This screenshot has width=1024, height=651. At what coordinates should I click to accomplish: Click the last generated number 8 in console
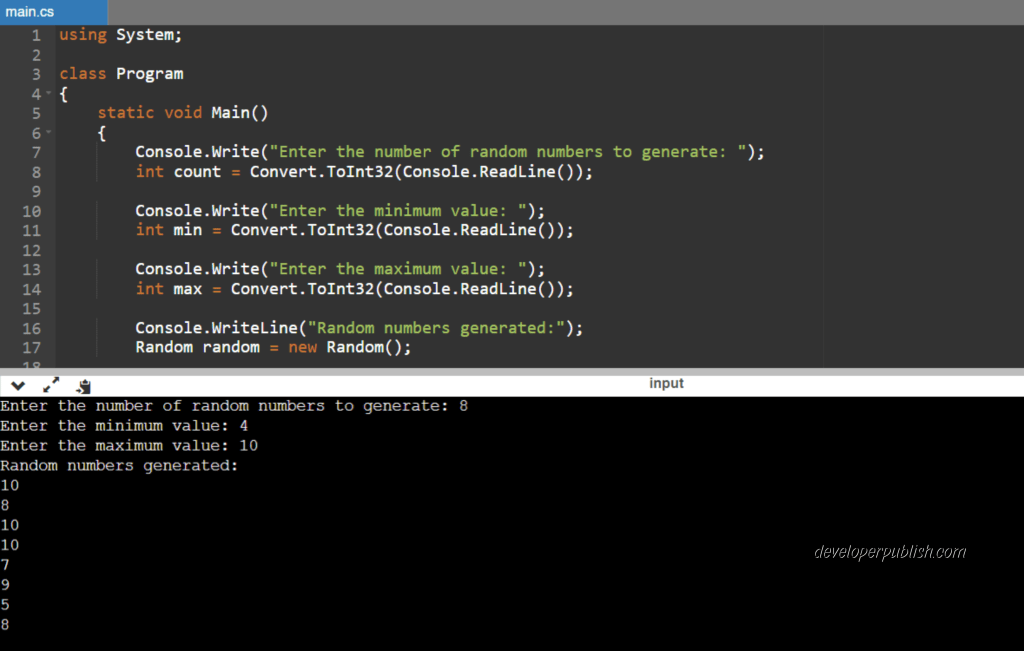click(6, 624)
